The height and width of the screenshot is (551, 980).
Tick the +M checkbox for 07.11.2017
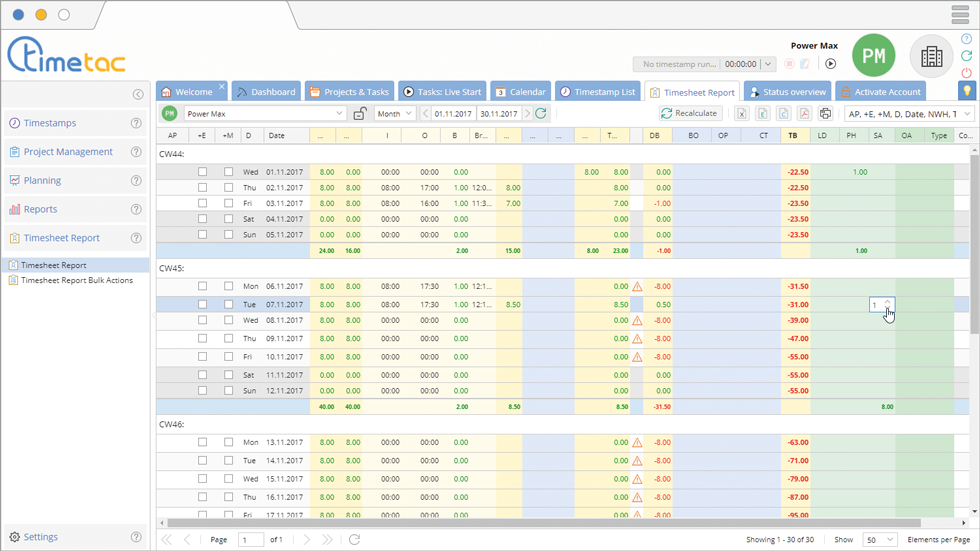[x=228, y=304]
